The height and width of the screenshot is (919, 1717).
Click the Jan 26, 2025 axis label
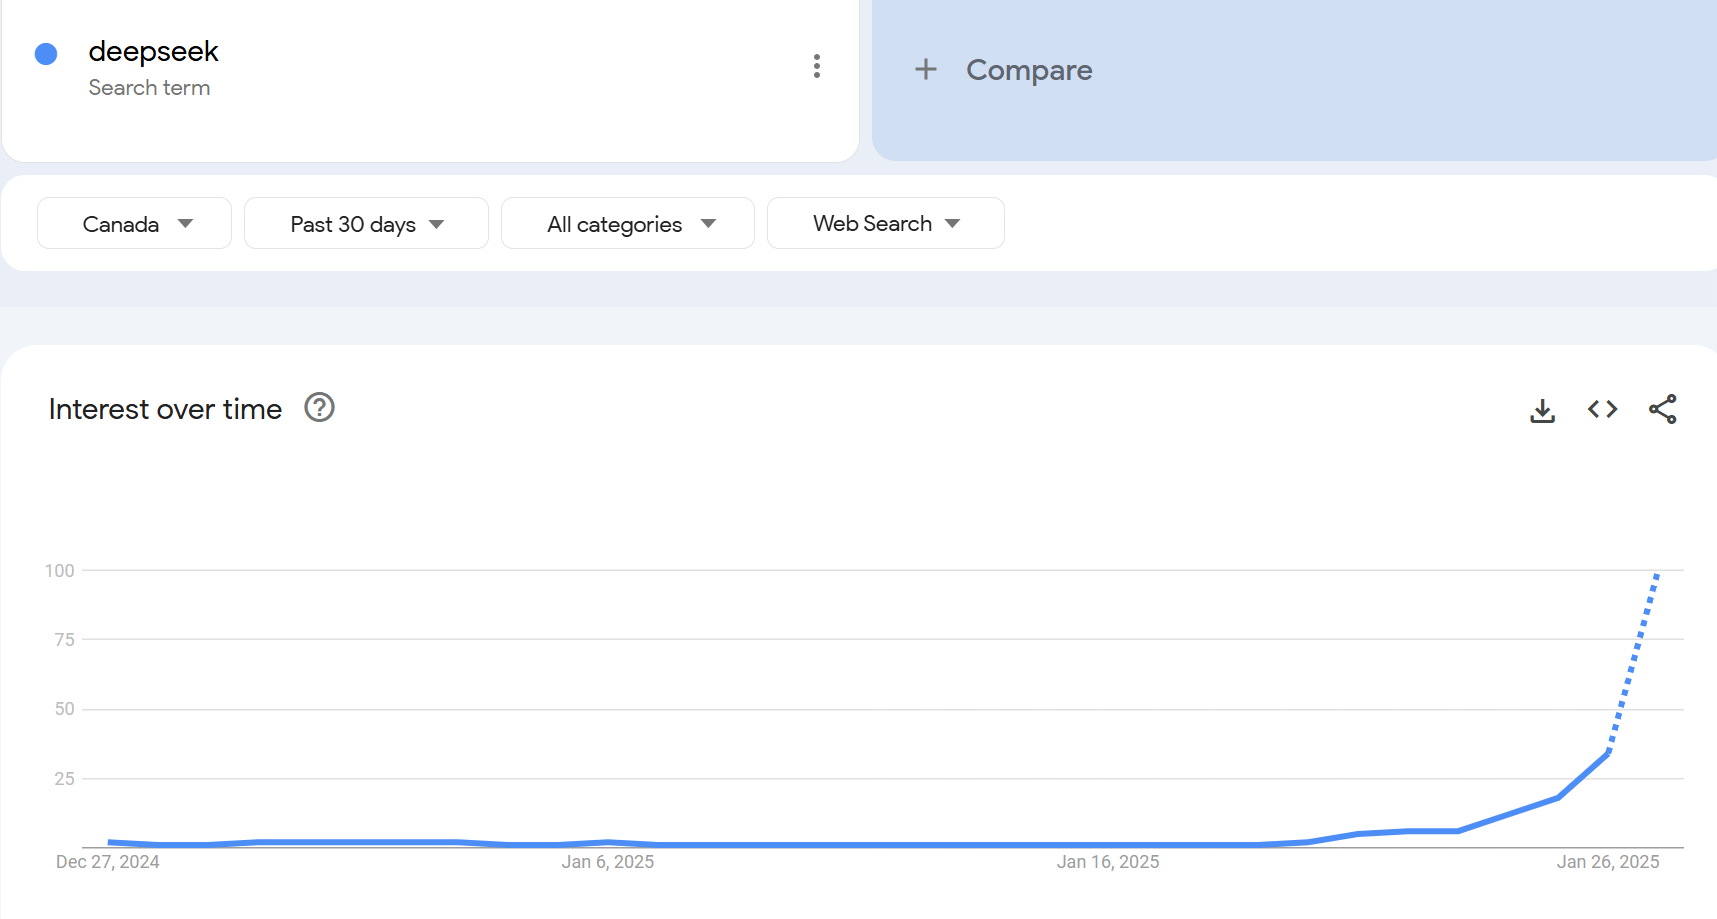click(1607, 862)
